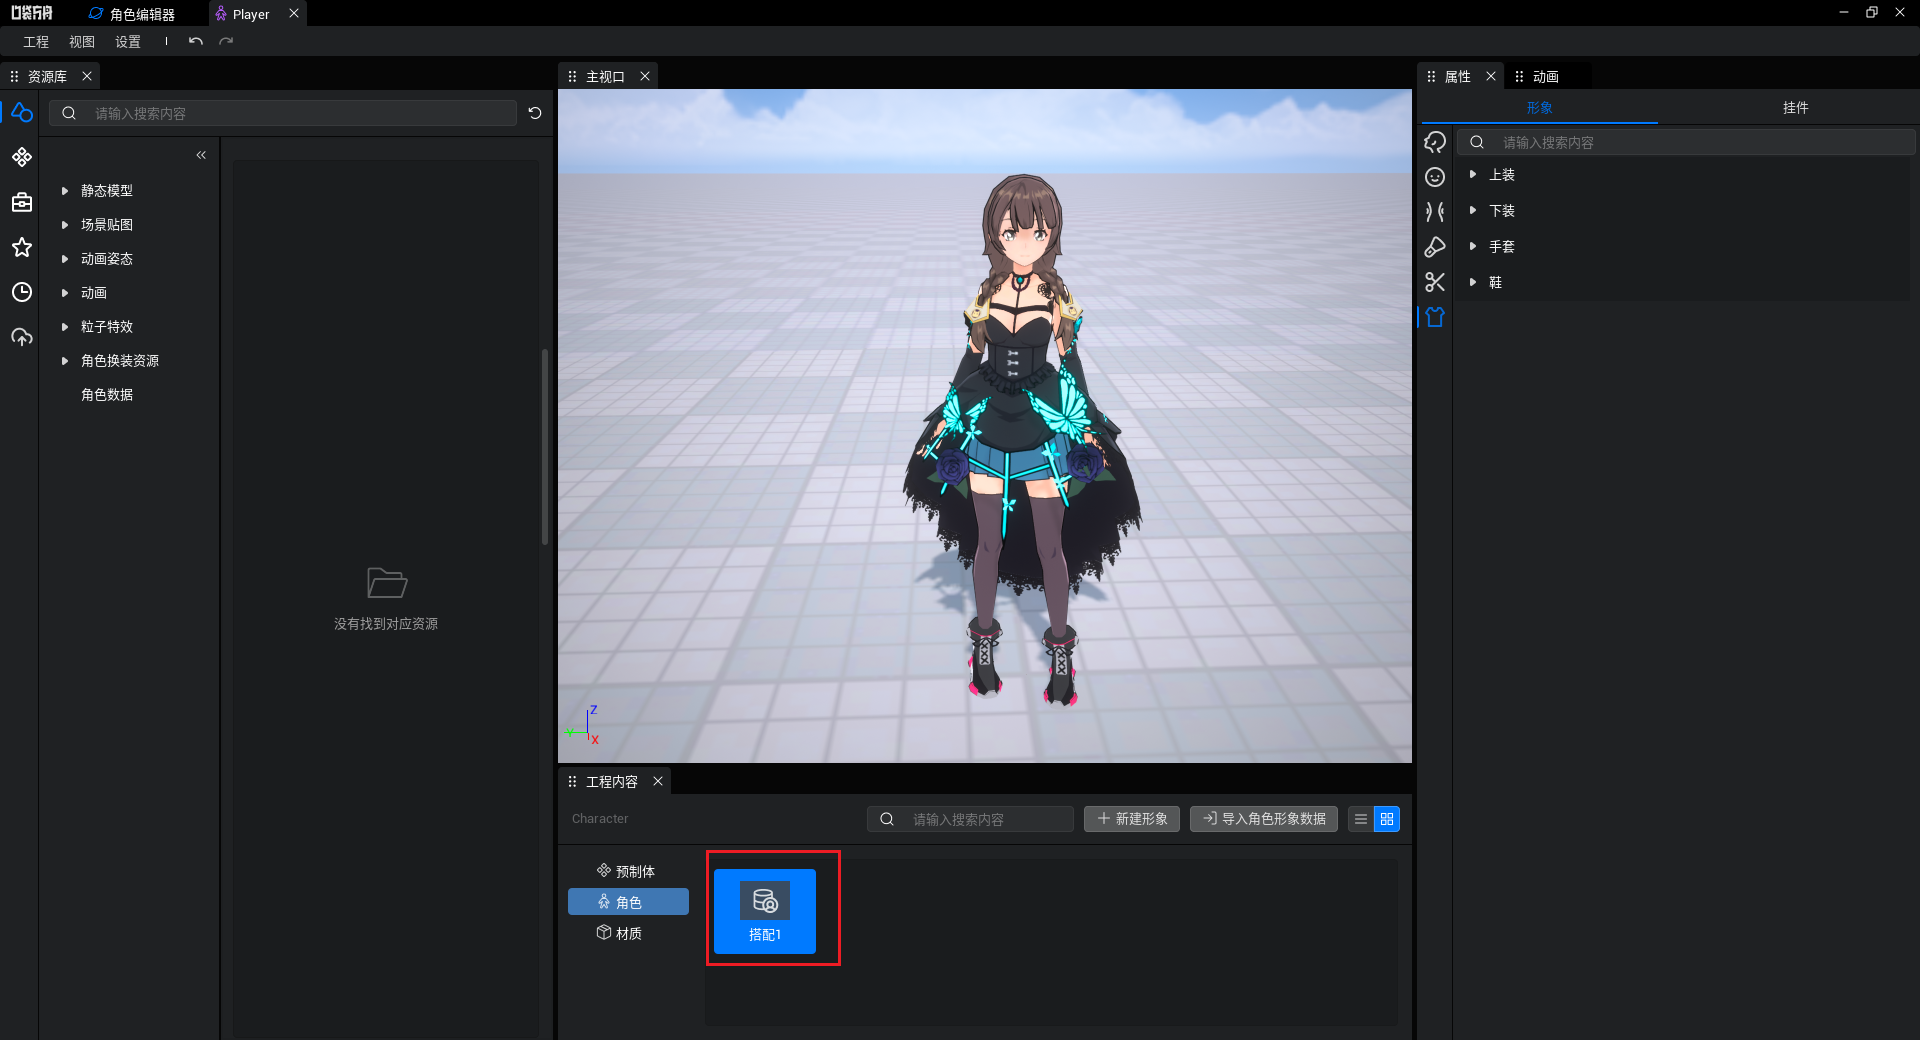The width and height of the screenshot is (1920, 1040).
Task: Click search magnifier in properties panel
Action: click(1477, 142)
